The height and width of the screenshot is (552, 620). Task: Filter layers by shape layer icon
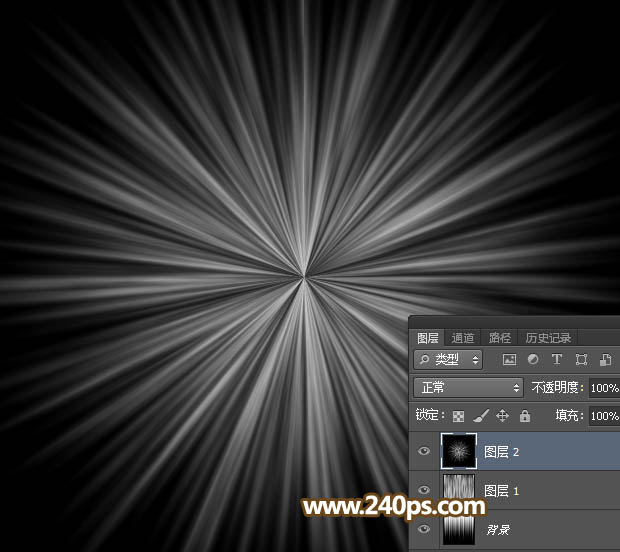click(581, 359)
